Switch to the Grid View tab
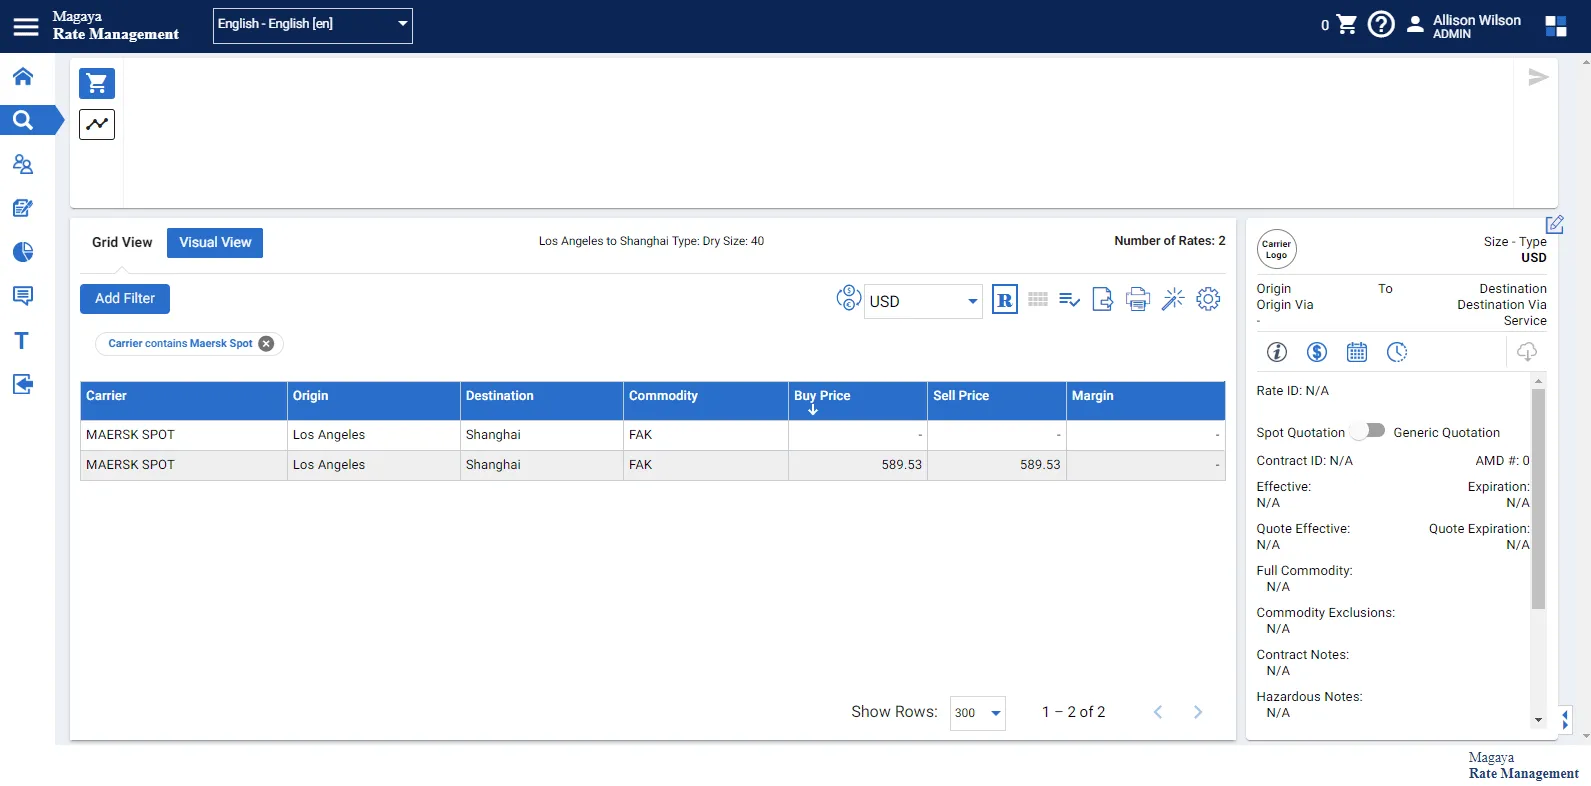This screenshot has width=1591, height=786. (x=122, y=243)
